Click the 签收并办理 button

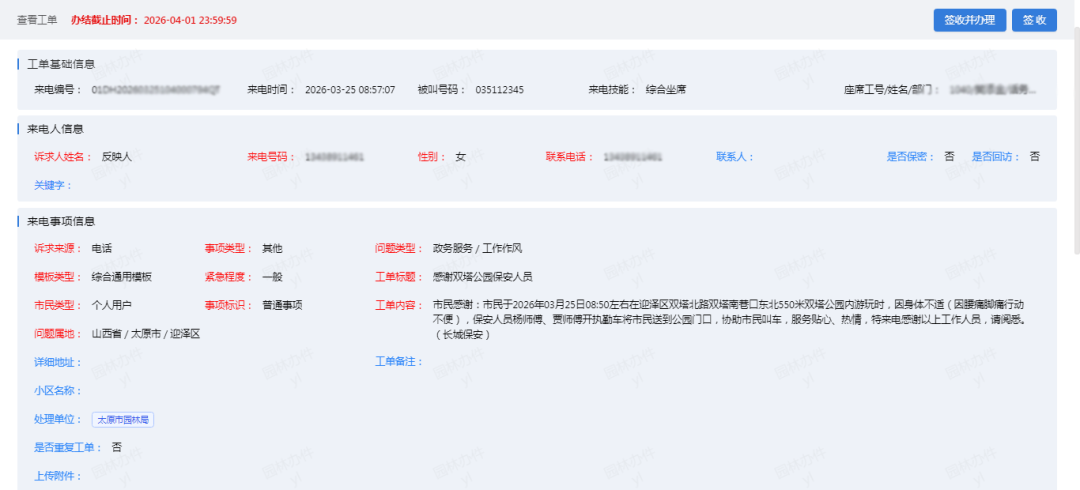pos(970,20)
